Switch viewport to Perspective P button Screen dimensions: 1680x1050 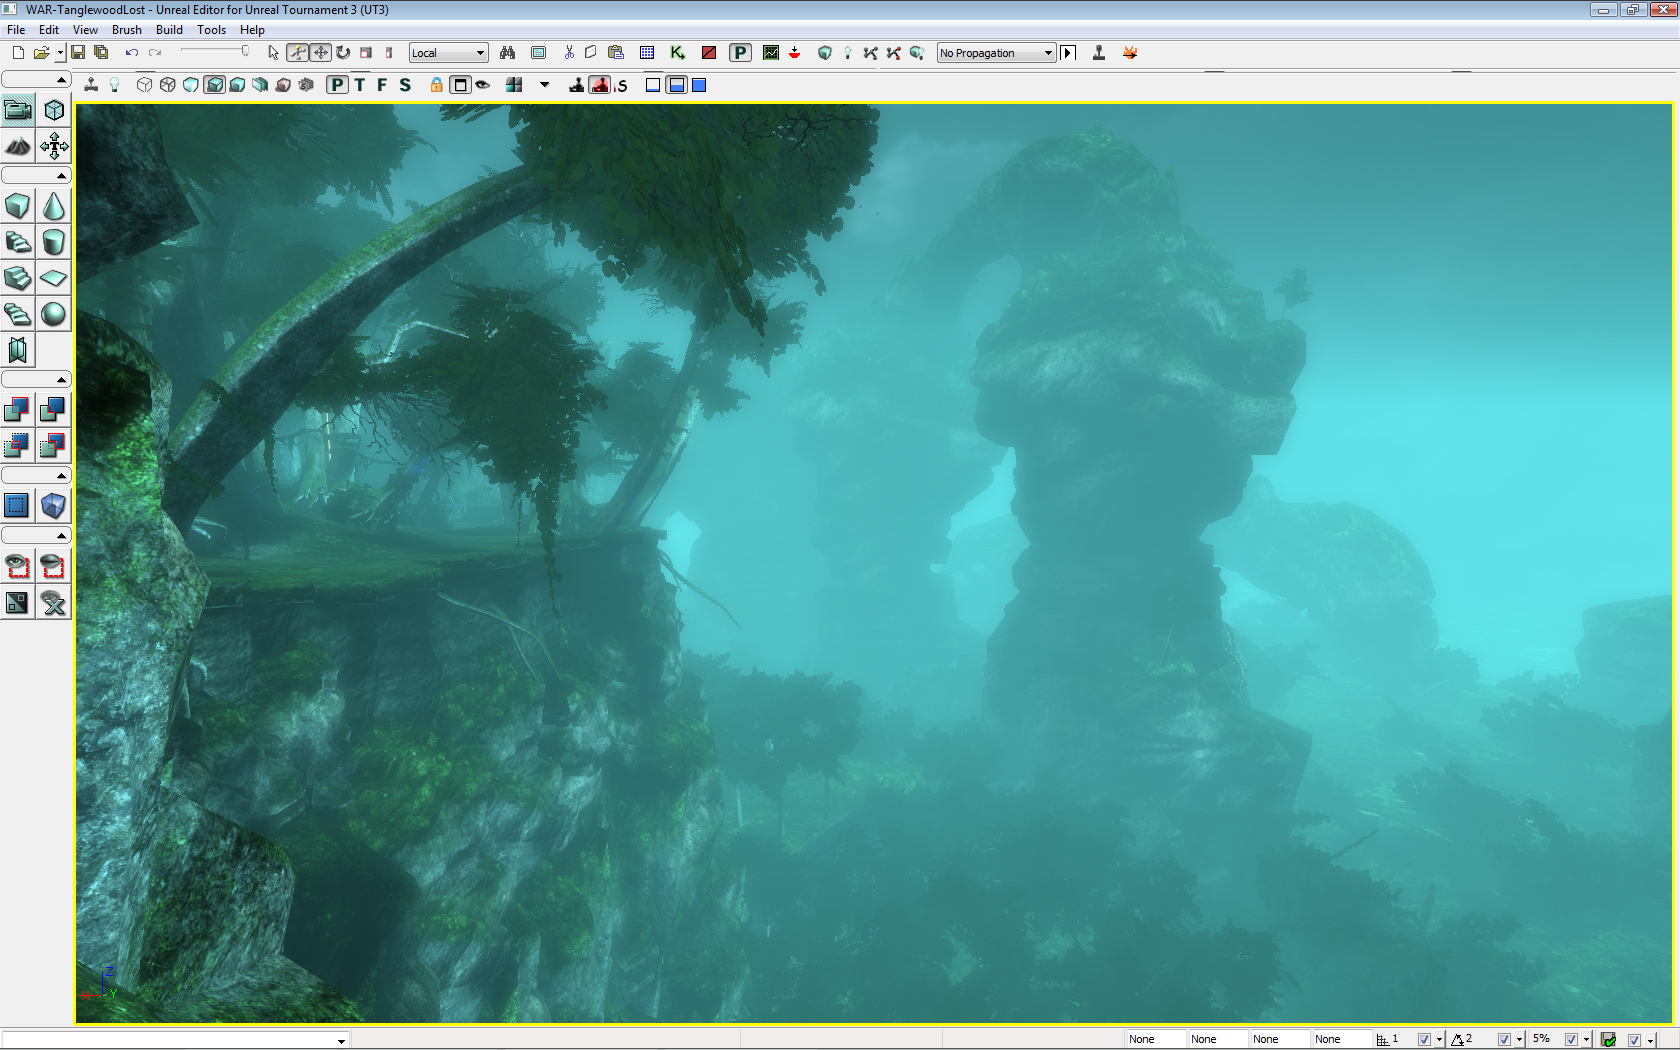click(338, 85)
